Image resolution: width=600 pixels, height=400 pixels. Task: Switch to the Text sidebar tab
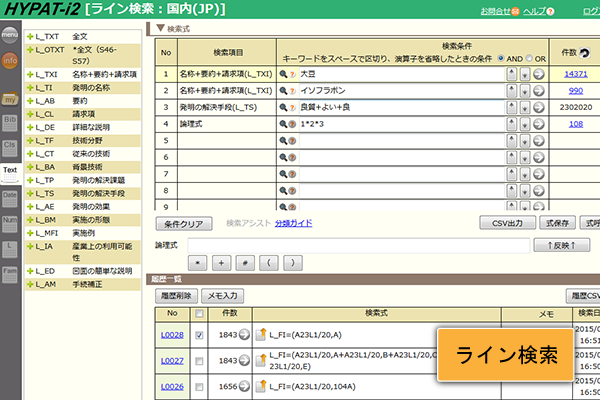point(10,170)
